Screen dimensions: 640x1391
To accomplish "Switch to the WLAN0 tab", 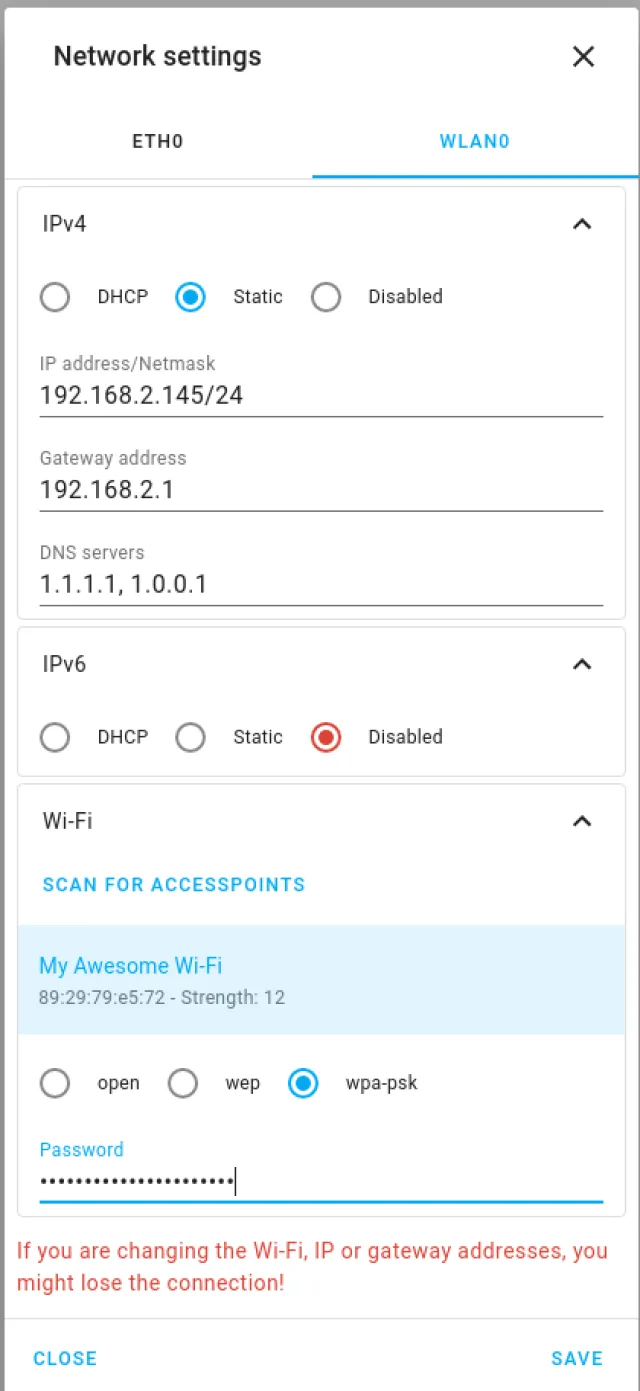I will (x=474, y=141).
